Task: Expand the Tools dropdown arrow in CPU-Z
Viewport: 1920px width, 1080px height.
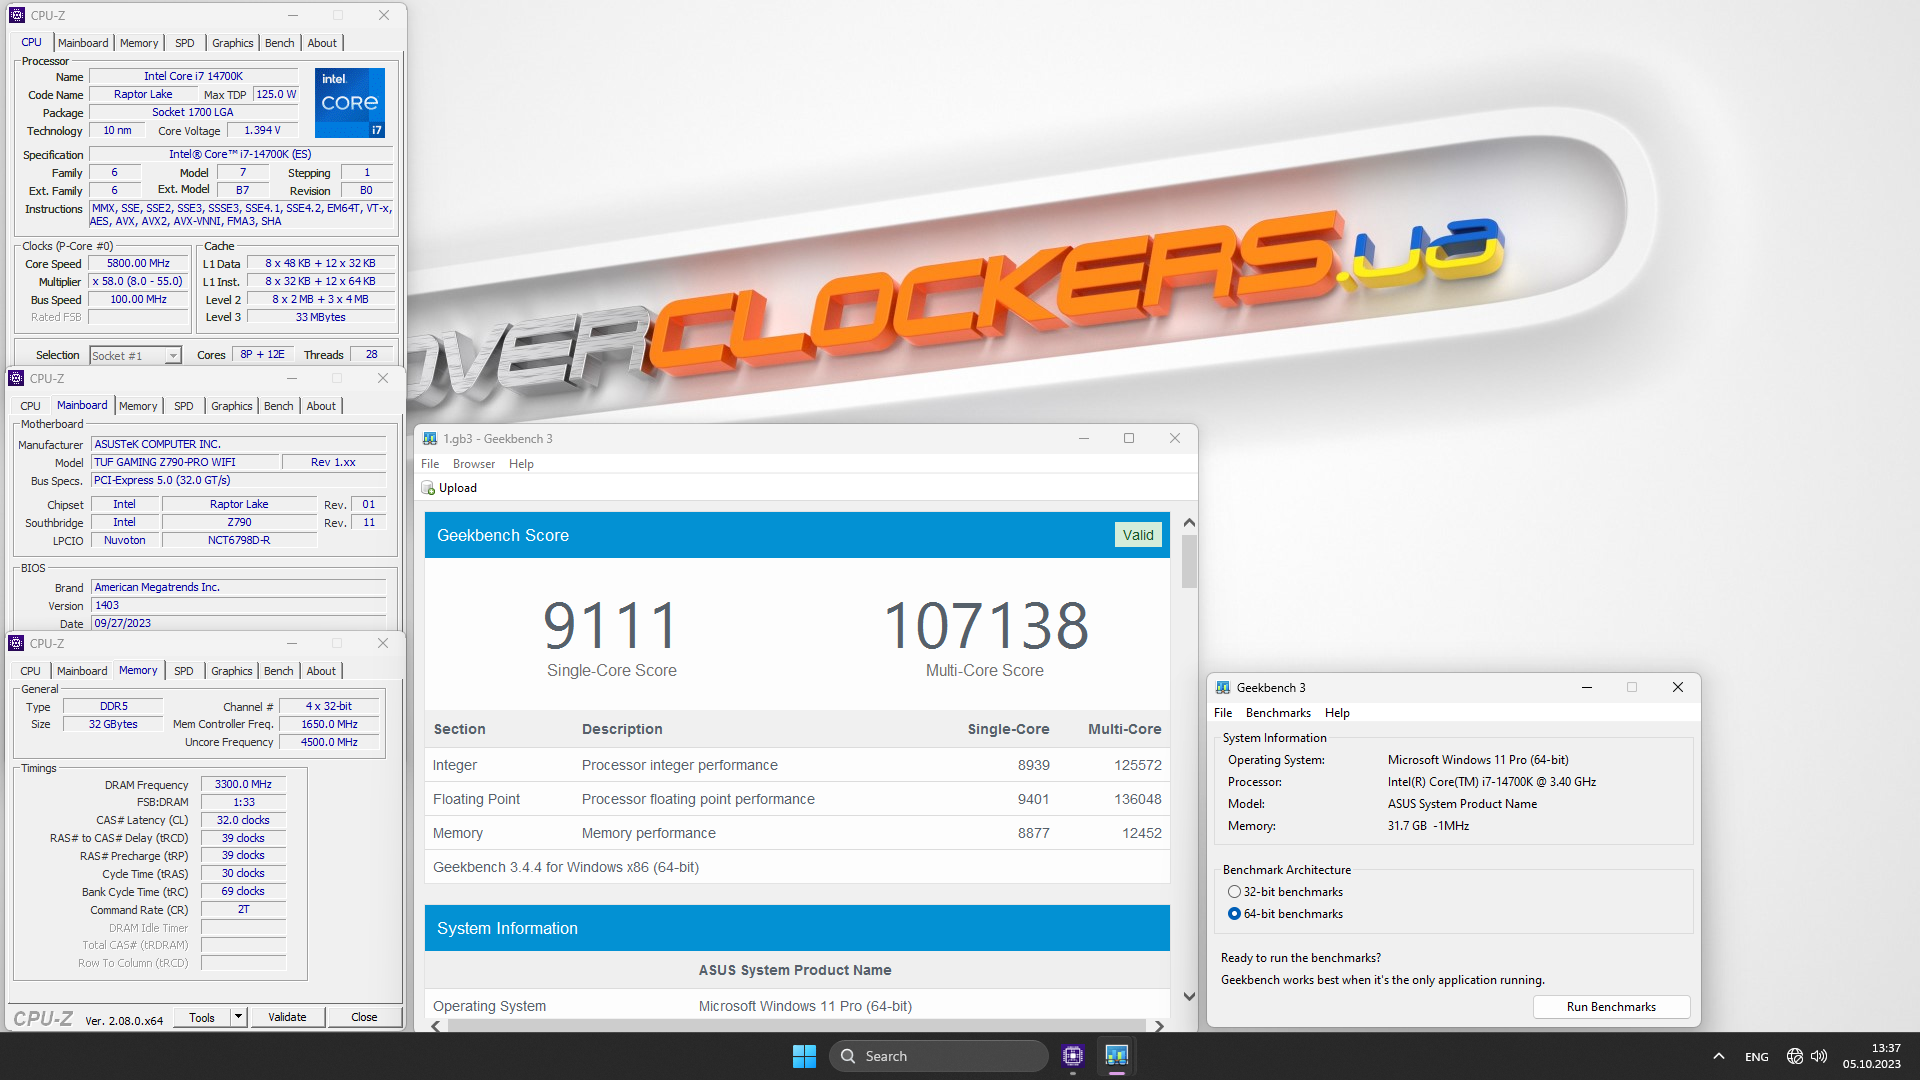Action: point(238,1017)
